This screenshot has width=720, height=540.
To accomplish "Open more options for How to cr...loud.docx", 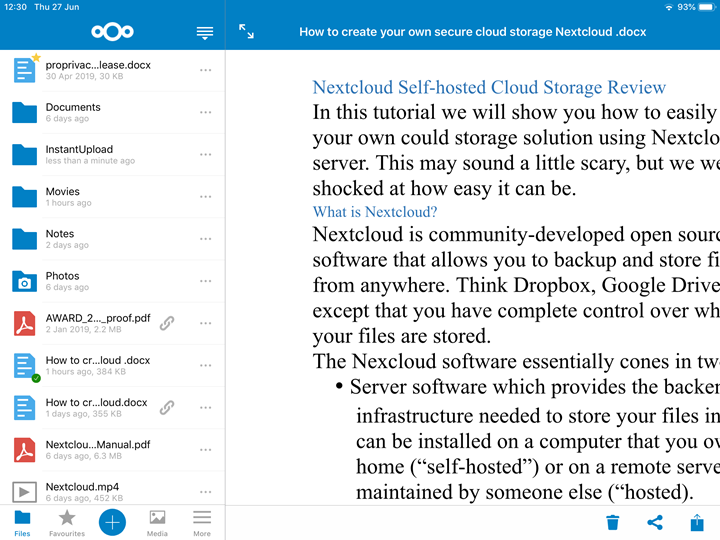I will coord(206,408).
